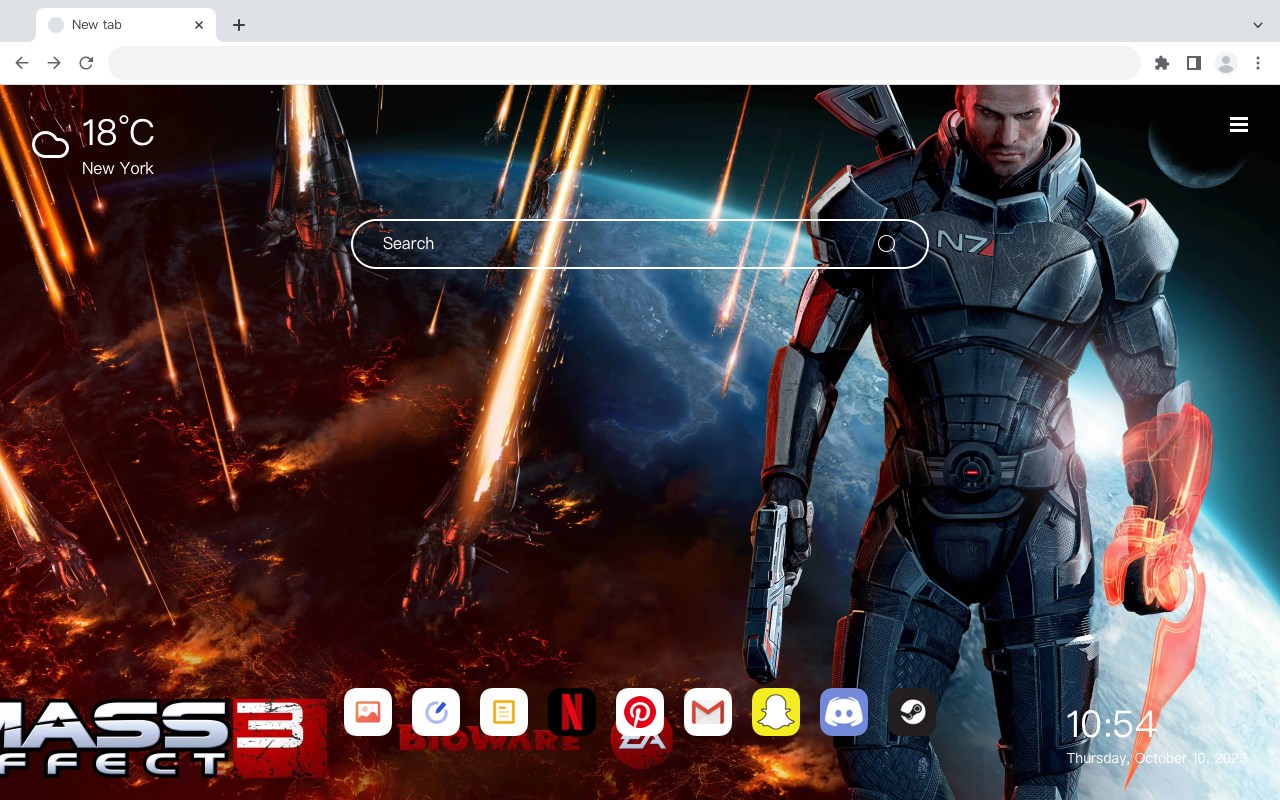The width and height of the screenshot is (1280, 800).
Task: Click into the Search input field
Action: [x=640, y=244]
